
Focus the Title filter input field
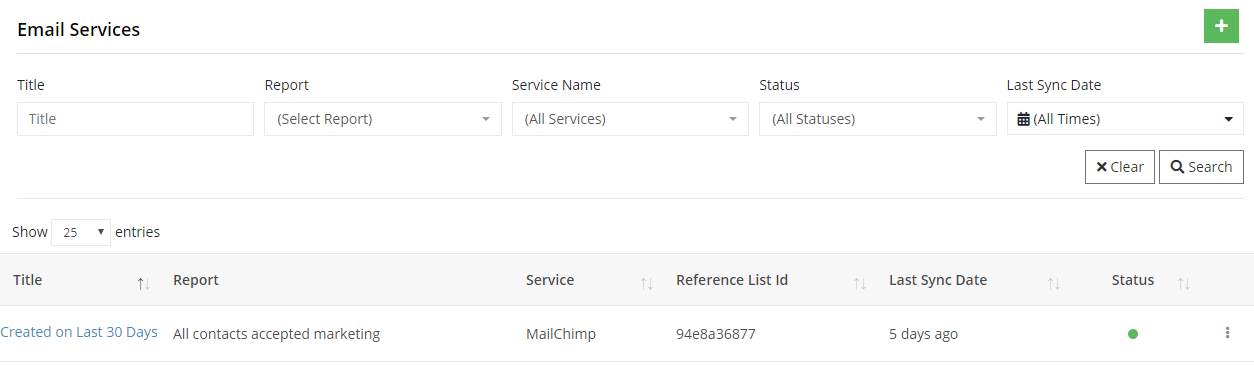[x=135, y=119]
